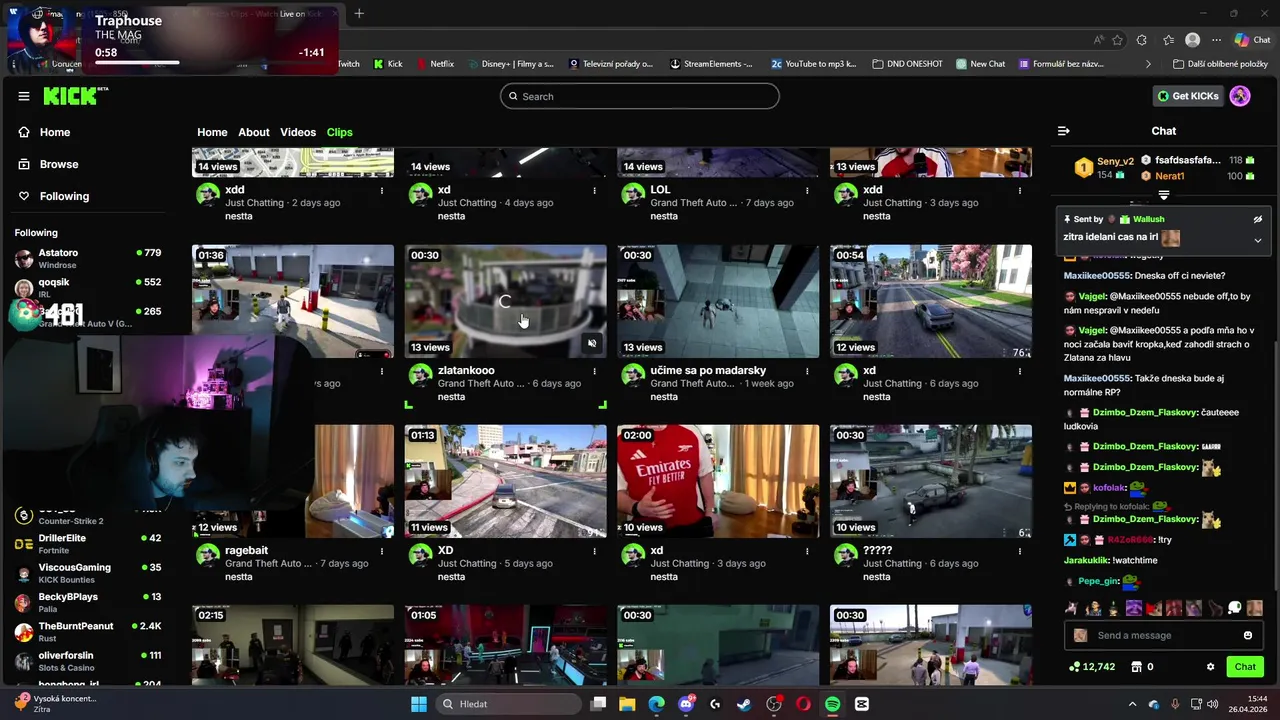Open the emoji picker in message box
The image size is (1280, 720).
(x=1248, y=635)
